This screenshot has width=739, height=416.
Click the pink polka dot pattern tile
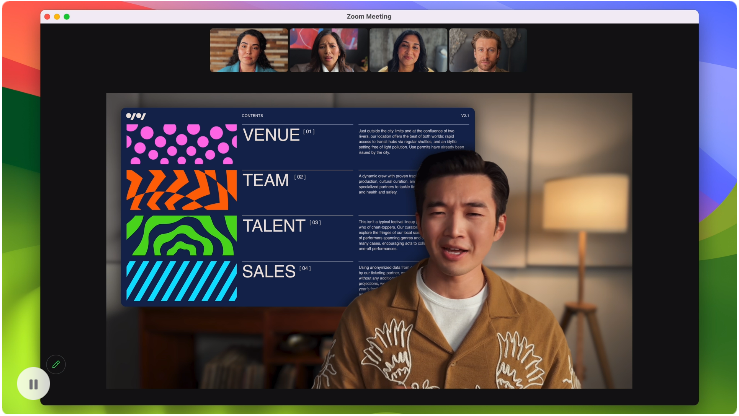181,144
